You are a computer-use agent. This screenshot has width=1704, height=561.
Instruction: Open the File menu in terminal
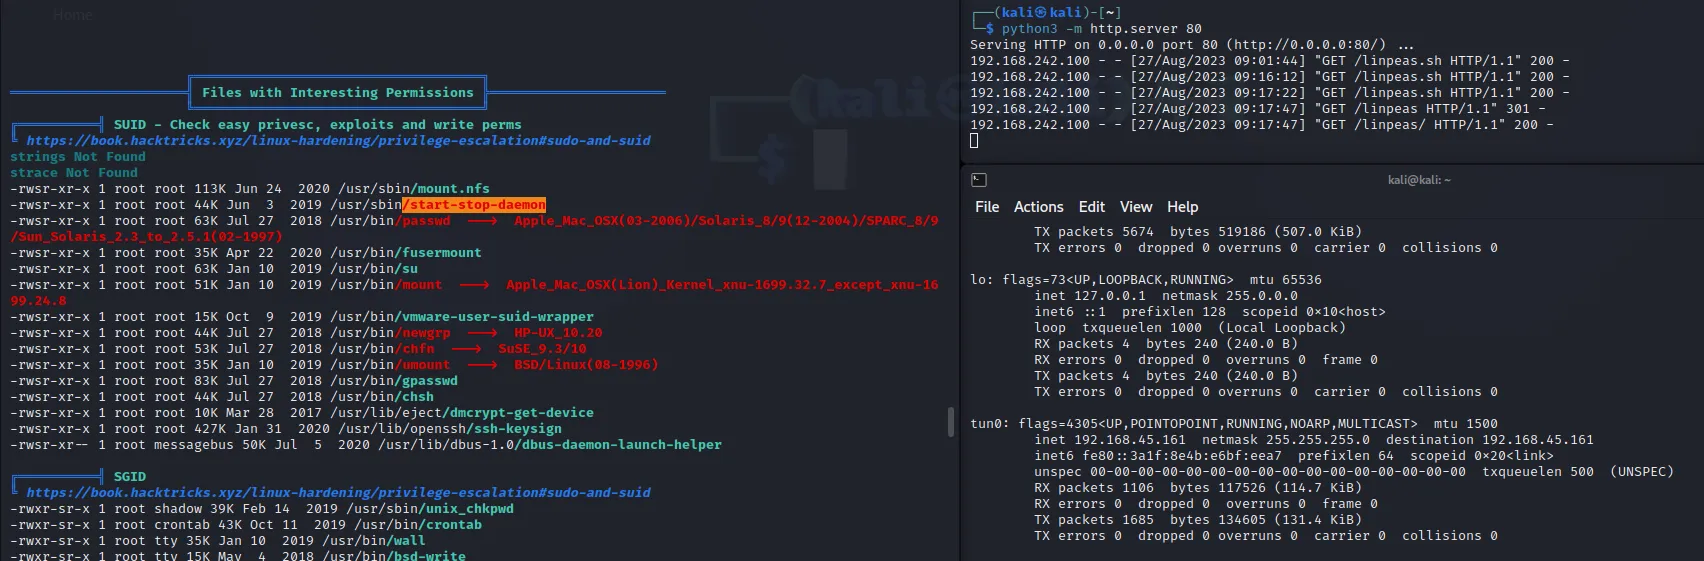[x=987, y=207]
